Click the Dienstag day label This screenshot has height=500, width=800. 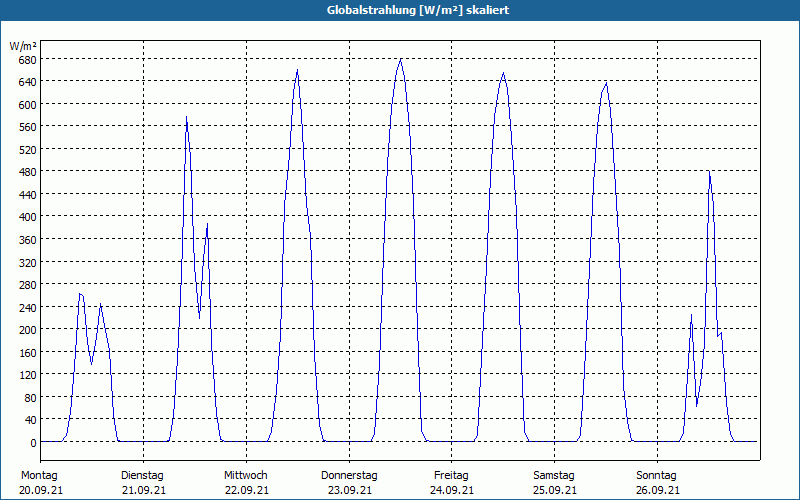[x=142, y=476]
